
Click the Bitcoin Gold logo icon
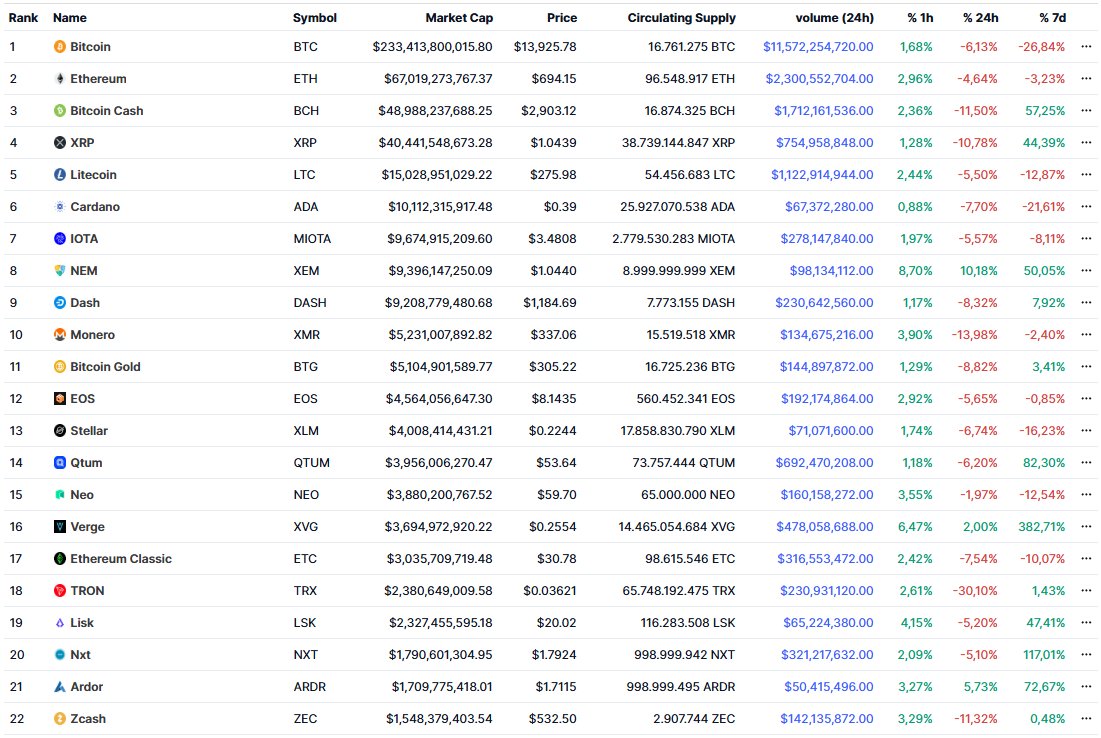[x=60, y=367]
